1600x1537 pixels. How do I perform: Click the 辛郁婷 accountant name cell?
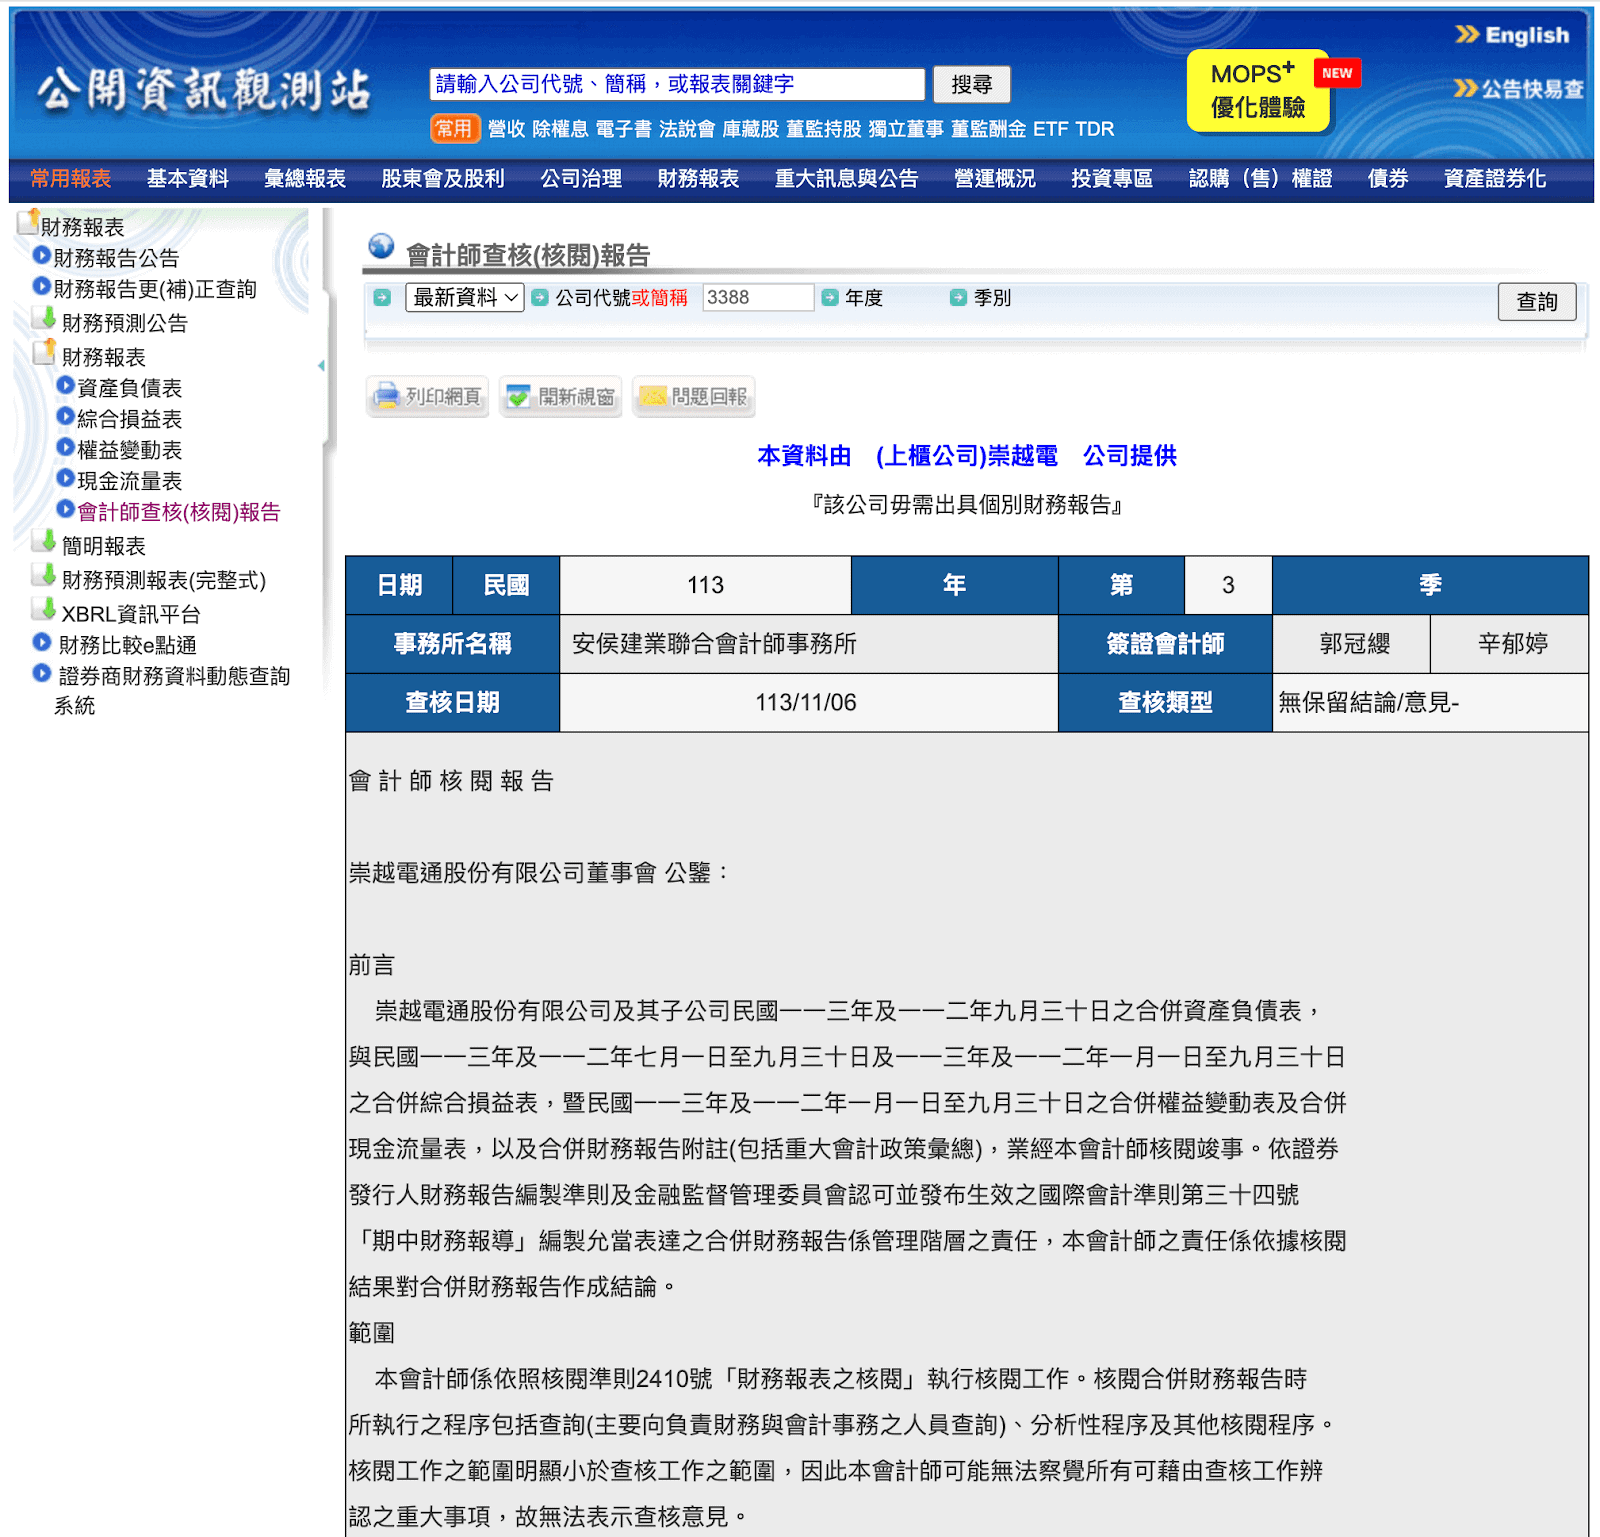tap(1510, 644)
